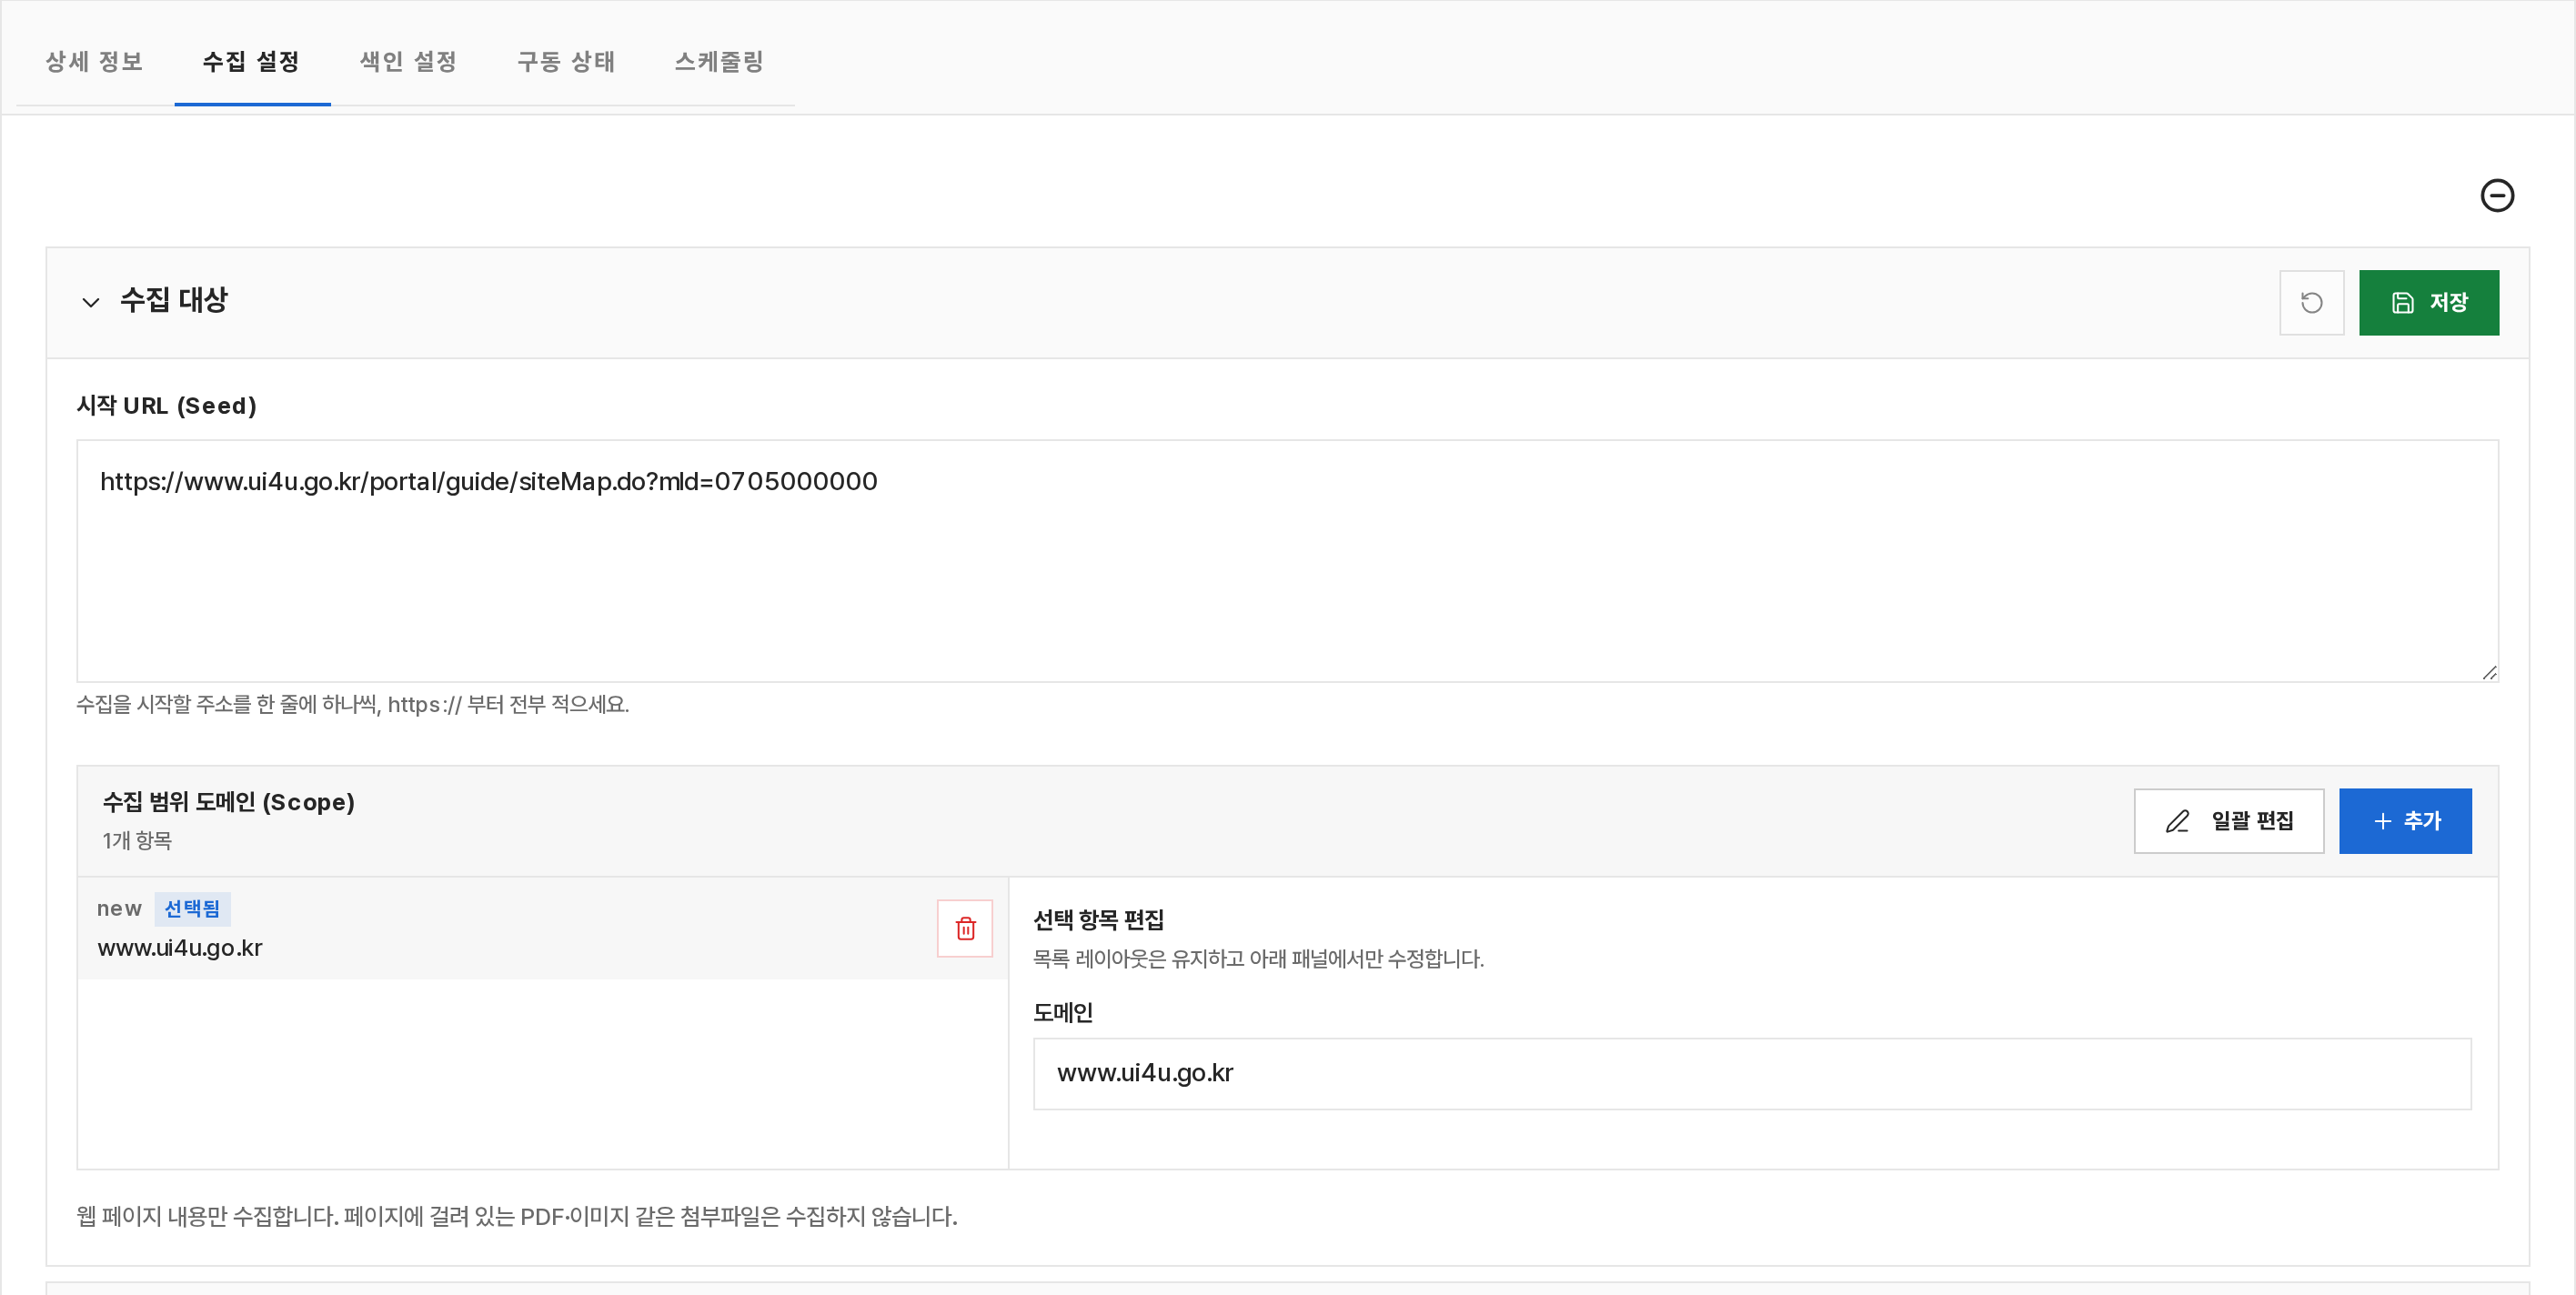Click into the 시작 URL Seed textarea
Viewport: 2576px width, 1295px height.
1287,561
